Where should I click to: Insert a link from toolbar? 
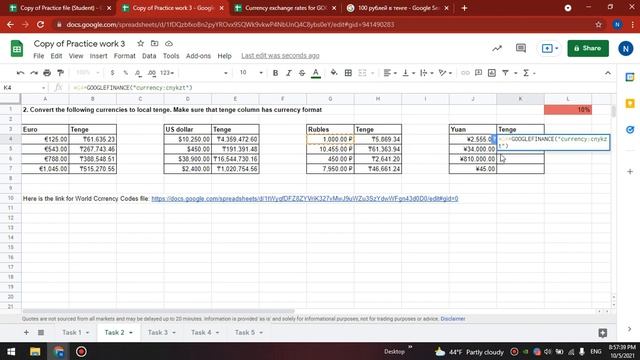465,73
